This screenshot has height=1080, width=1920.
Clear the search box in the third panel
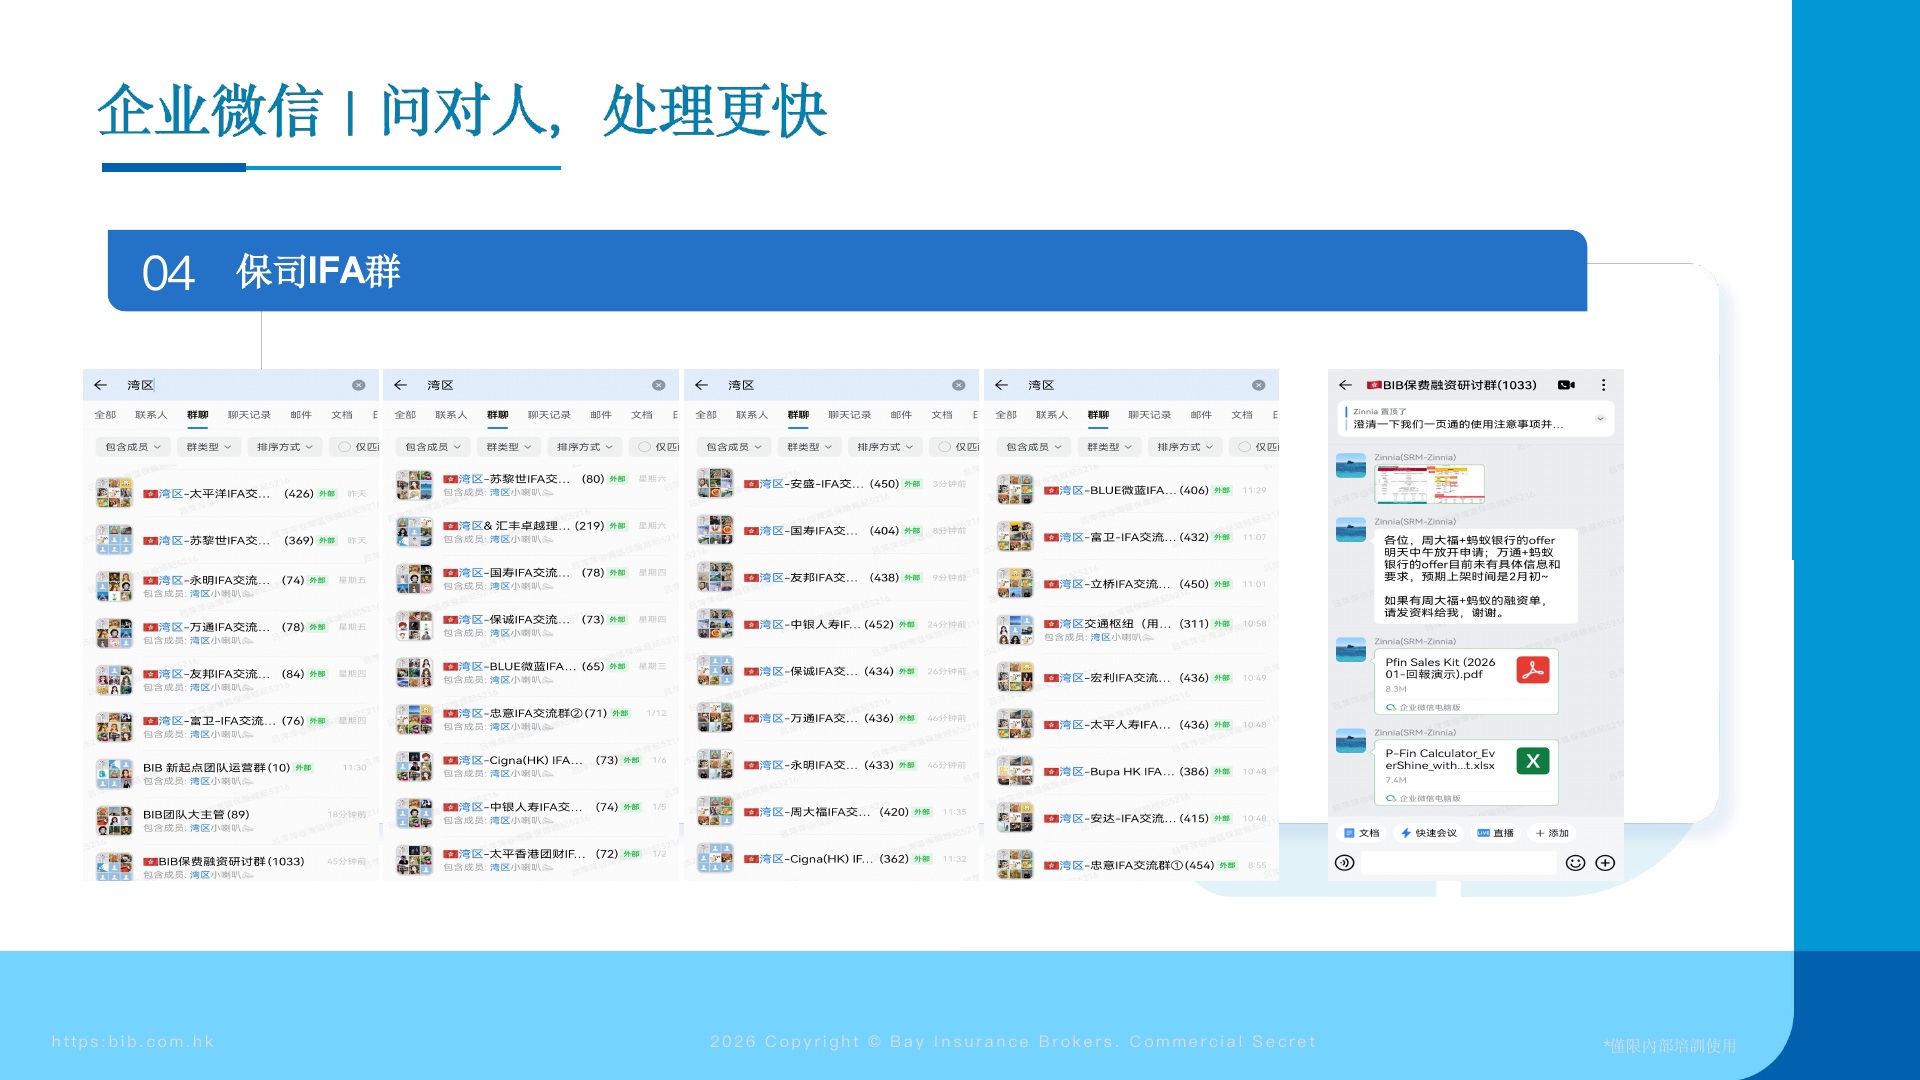tap(958, 385)
